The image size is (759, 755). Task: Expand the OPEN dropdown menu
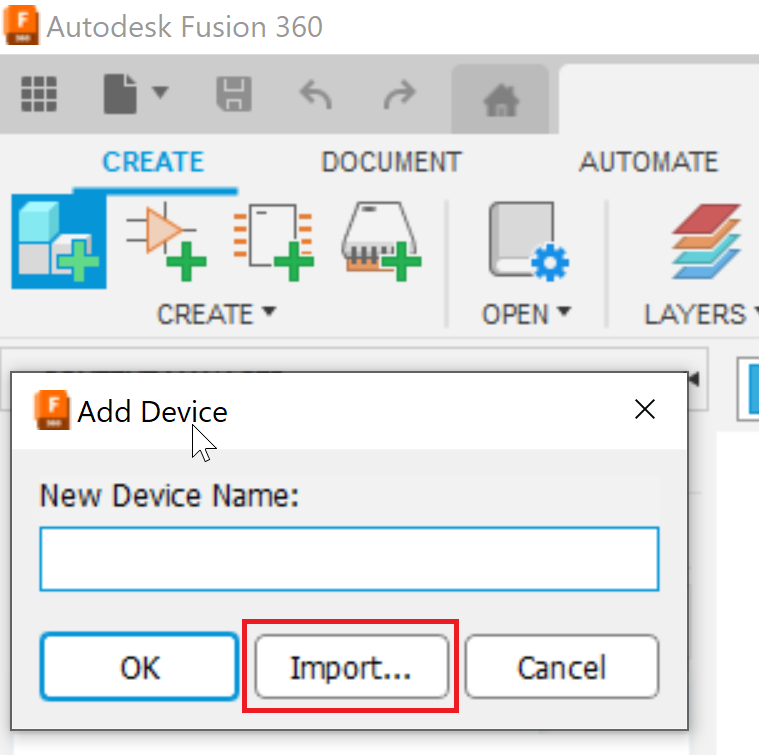tap(526, 314)
